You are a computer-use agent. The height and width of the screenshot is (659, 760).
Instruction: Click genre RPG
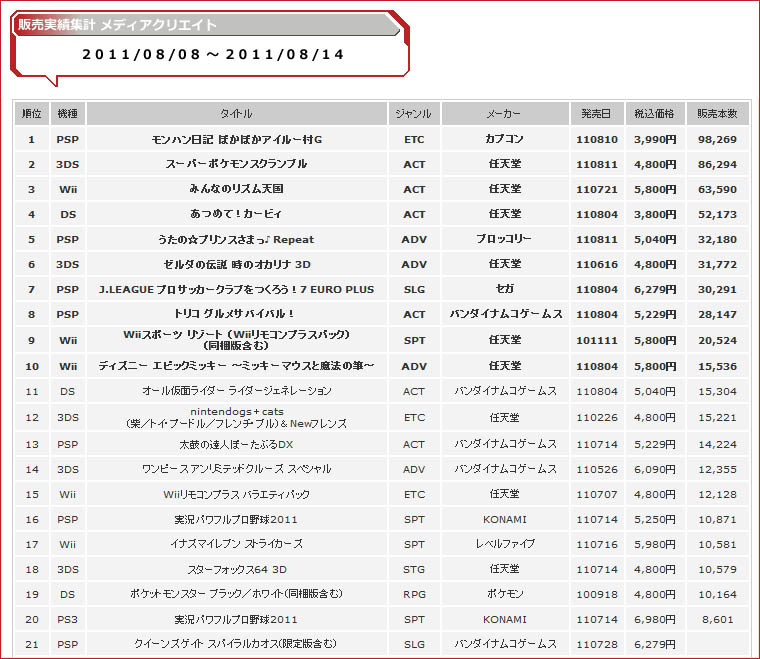click(414, 595)
